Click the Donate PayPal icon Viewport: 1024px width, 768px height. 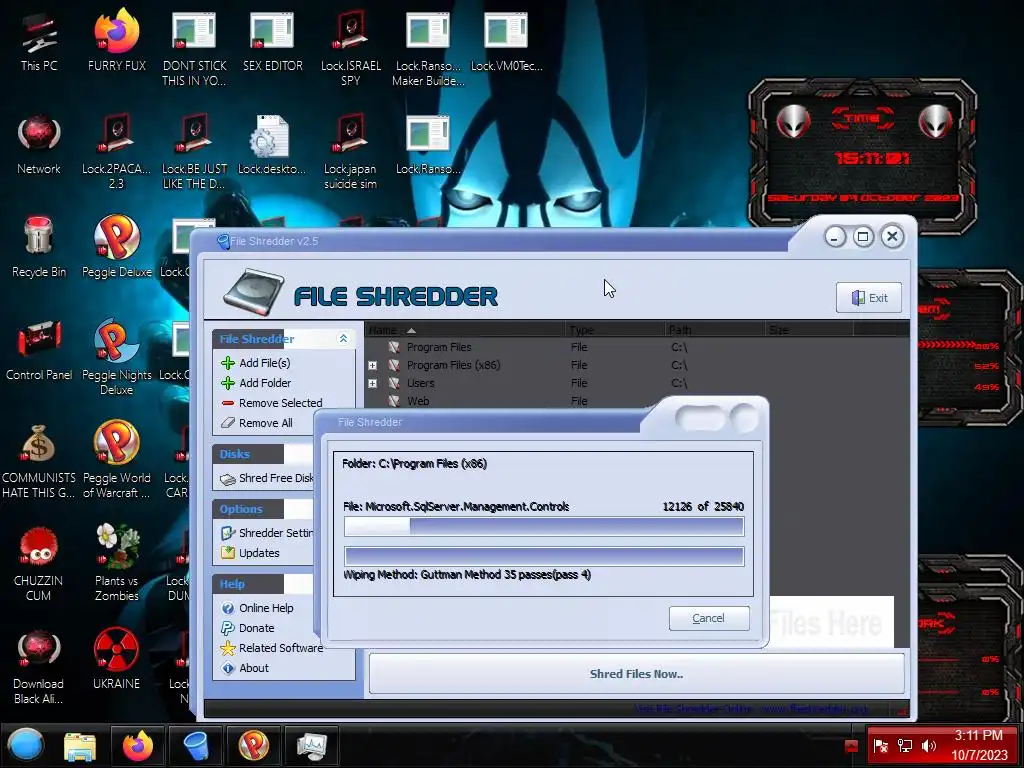click(228, 628)
